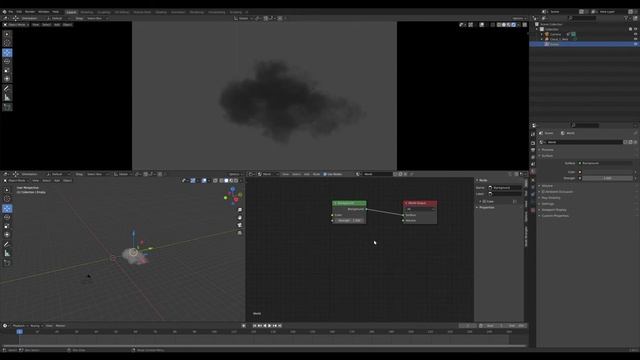The height and width of the screenshot is (360, 640).
Task: Open the Object Mode dropdown in the bottom viewport
Action: tap(16, 180)
